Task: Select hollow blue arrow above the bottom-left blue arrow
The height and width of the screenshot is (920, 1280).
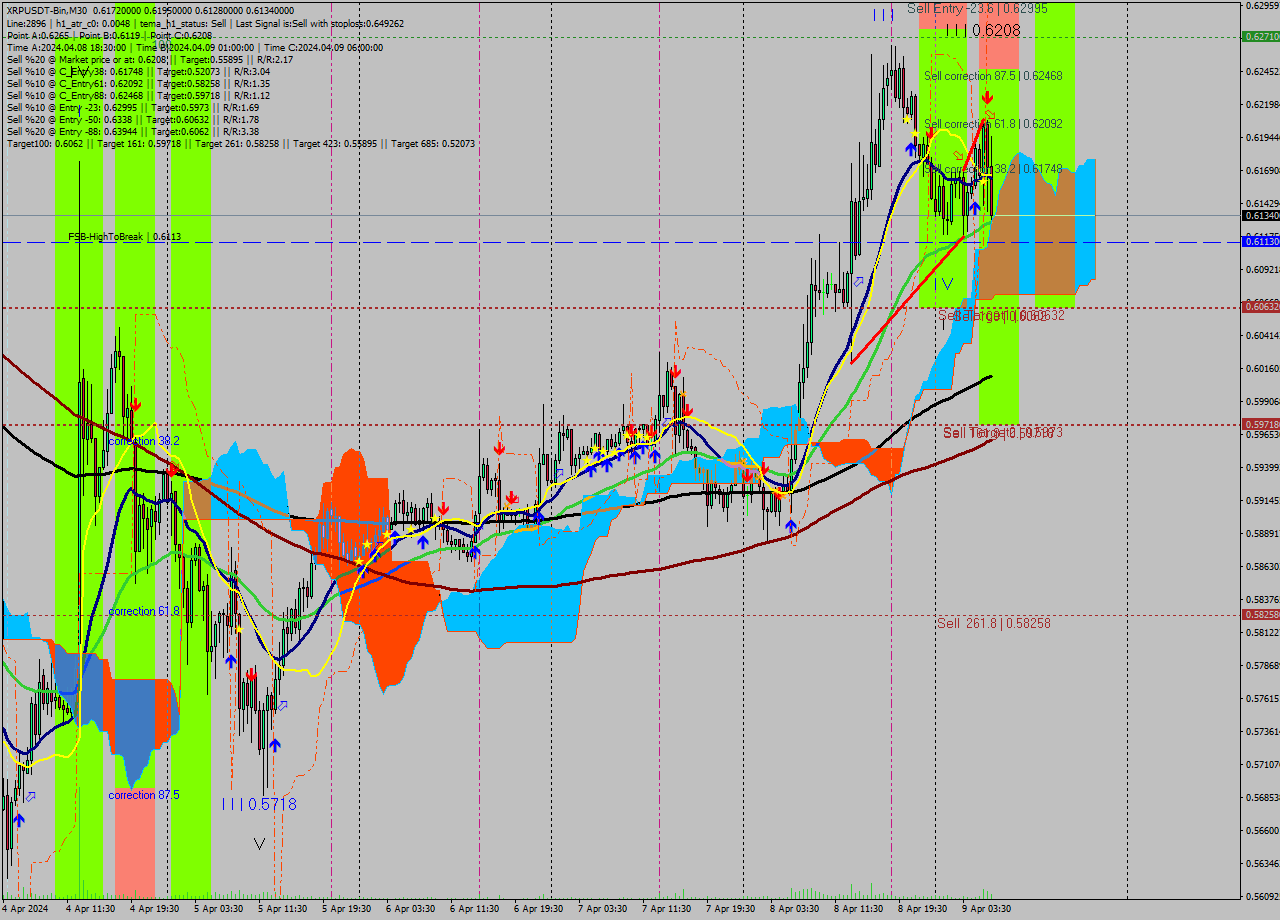Action: pyautogui.click(x=31, y=796)
